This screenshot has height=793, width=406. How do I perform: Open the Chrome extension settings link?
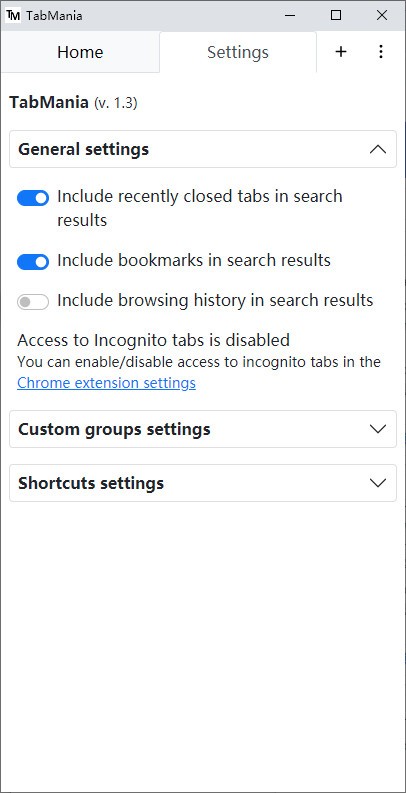click(106, 383)
